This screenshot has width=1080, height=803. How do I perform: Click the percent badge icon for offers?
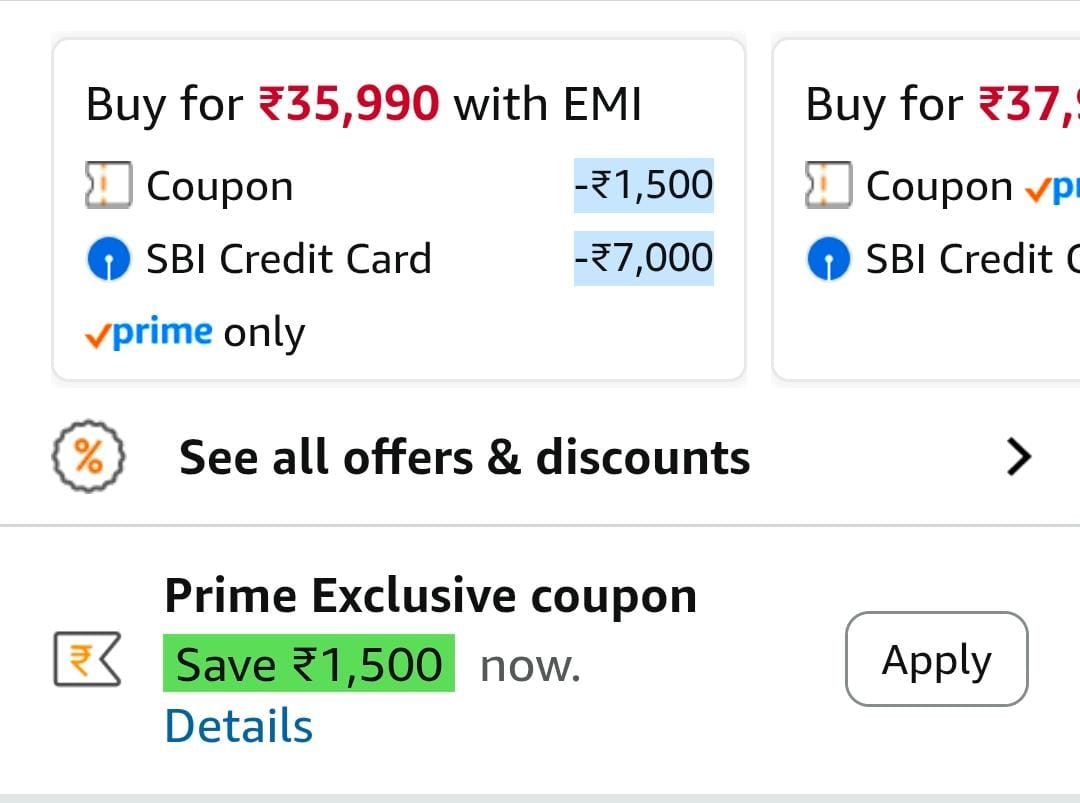88,457
